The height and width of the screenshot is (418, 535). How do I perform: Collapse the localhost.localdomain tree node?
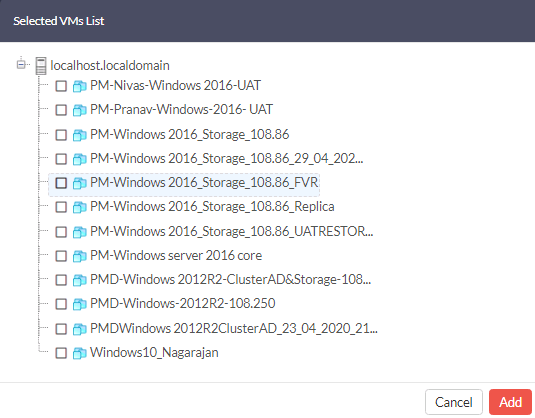(21, 64)
